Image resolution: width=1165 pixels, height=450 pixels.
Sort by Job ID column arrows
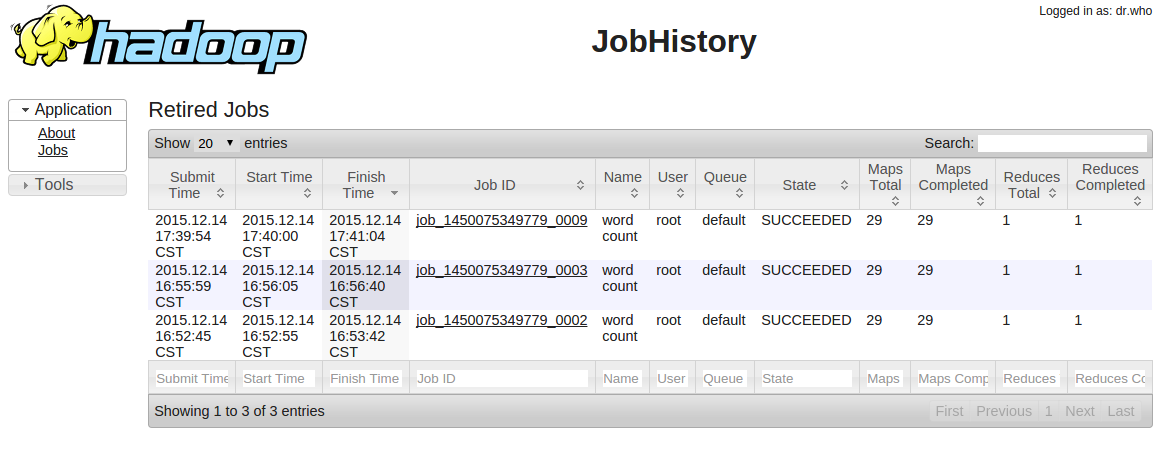pyautogui.click(x=580, y=185)
